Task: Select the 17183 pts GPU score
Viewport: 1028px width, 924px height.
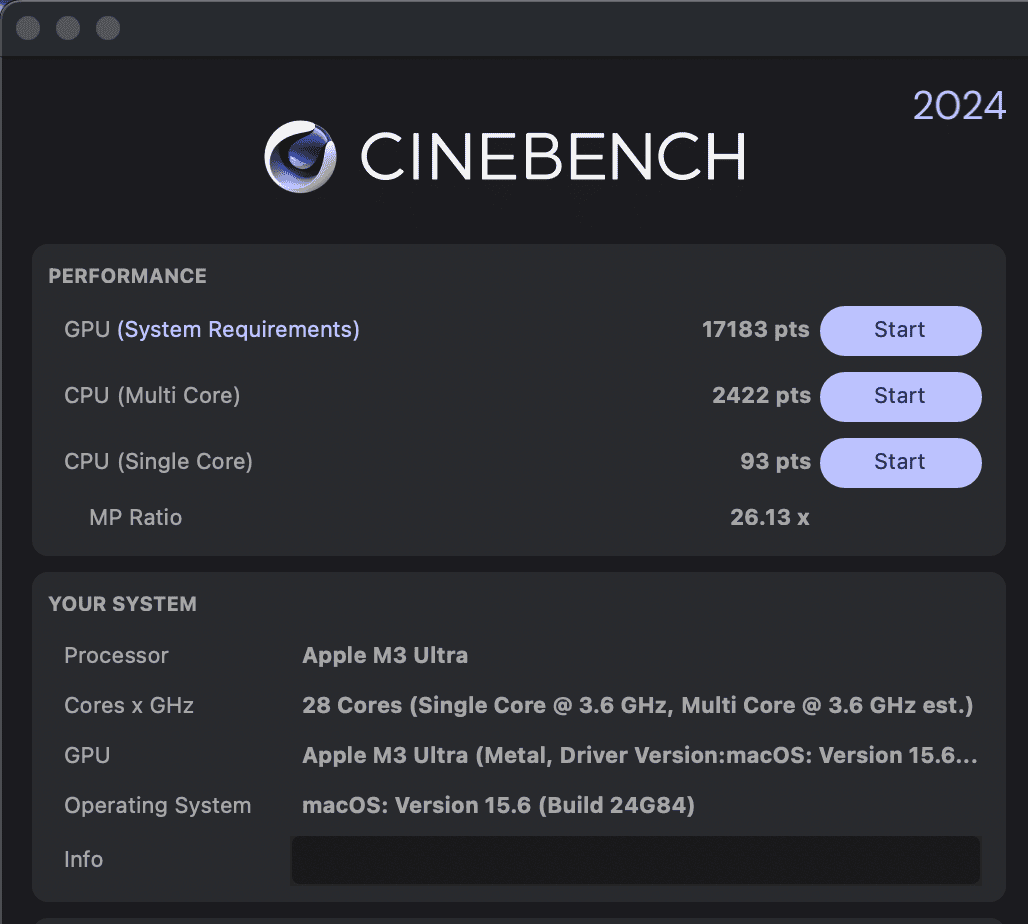Action: tap(755, 329)
